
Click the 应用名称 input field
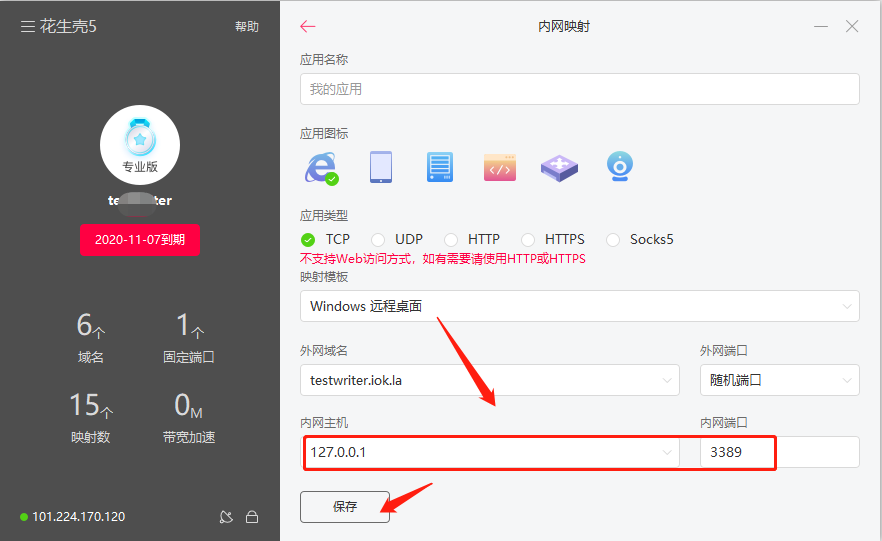pos(579,89)
